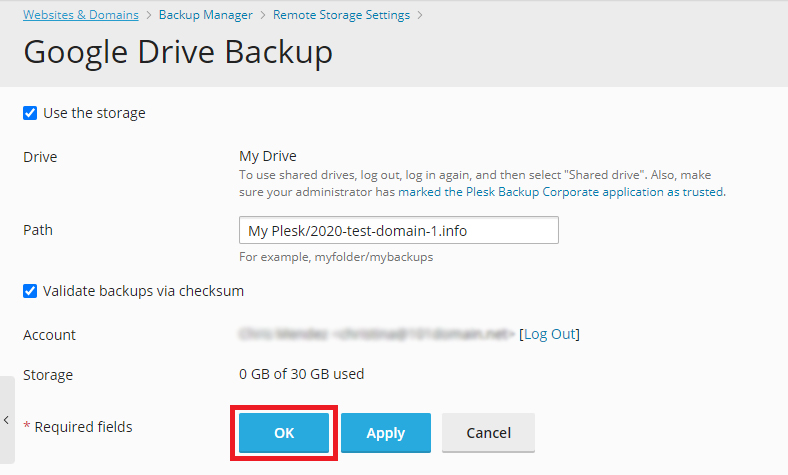Open Remote Storage Settings breadcrumb

(x=341, y=15)
